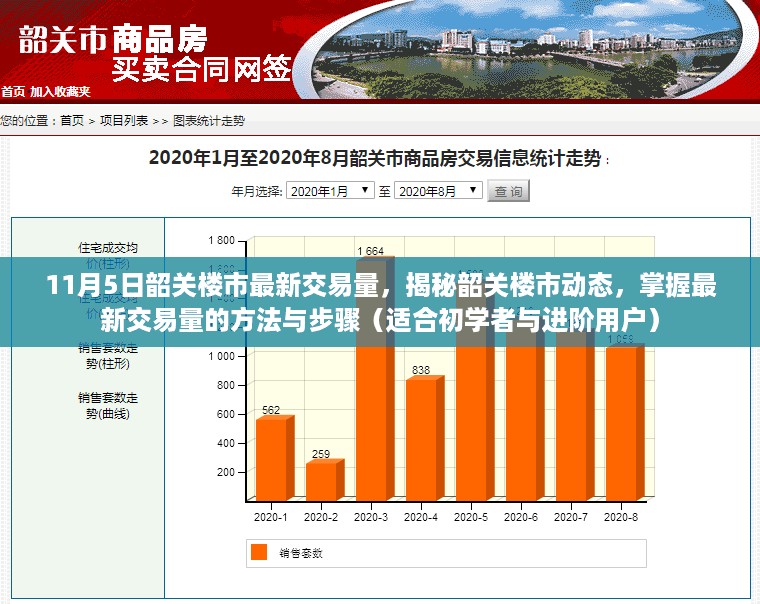The image size is (760, 604).
Task: Click the overlay headline about 11月5日韶关楼市
Action: (x=380, y=303)
